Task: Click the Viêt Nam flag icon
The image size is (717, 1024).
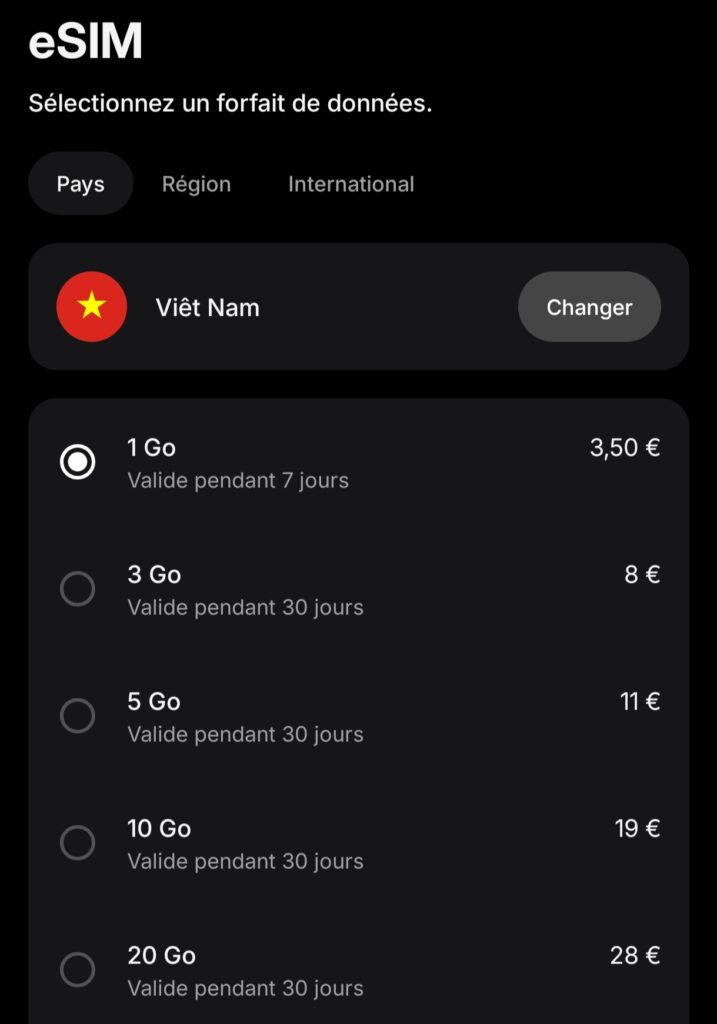Action: click(x=91, y=307)
